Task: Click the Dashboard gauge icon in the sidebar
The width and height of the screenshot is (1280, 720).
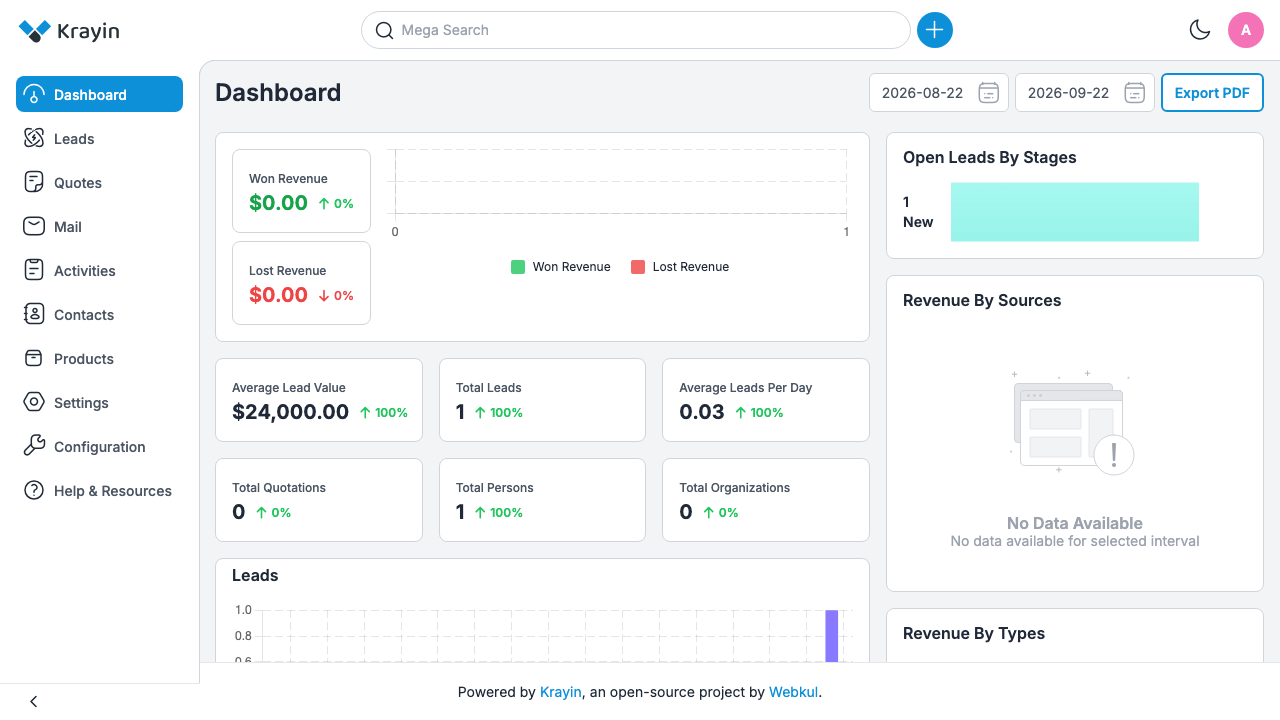Action: point(34,95)
